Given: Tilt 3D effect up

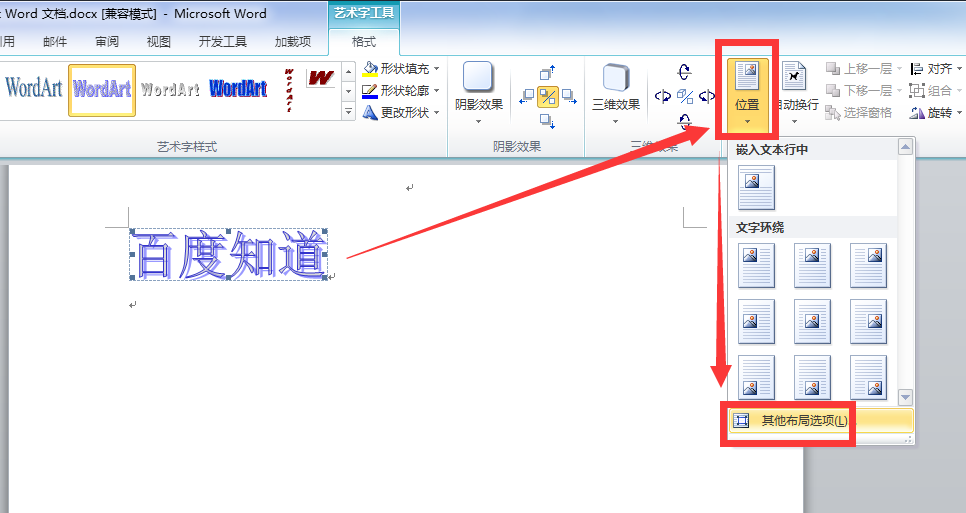Looking at the screenshot, I should [684, 71].
